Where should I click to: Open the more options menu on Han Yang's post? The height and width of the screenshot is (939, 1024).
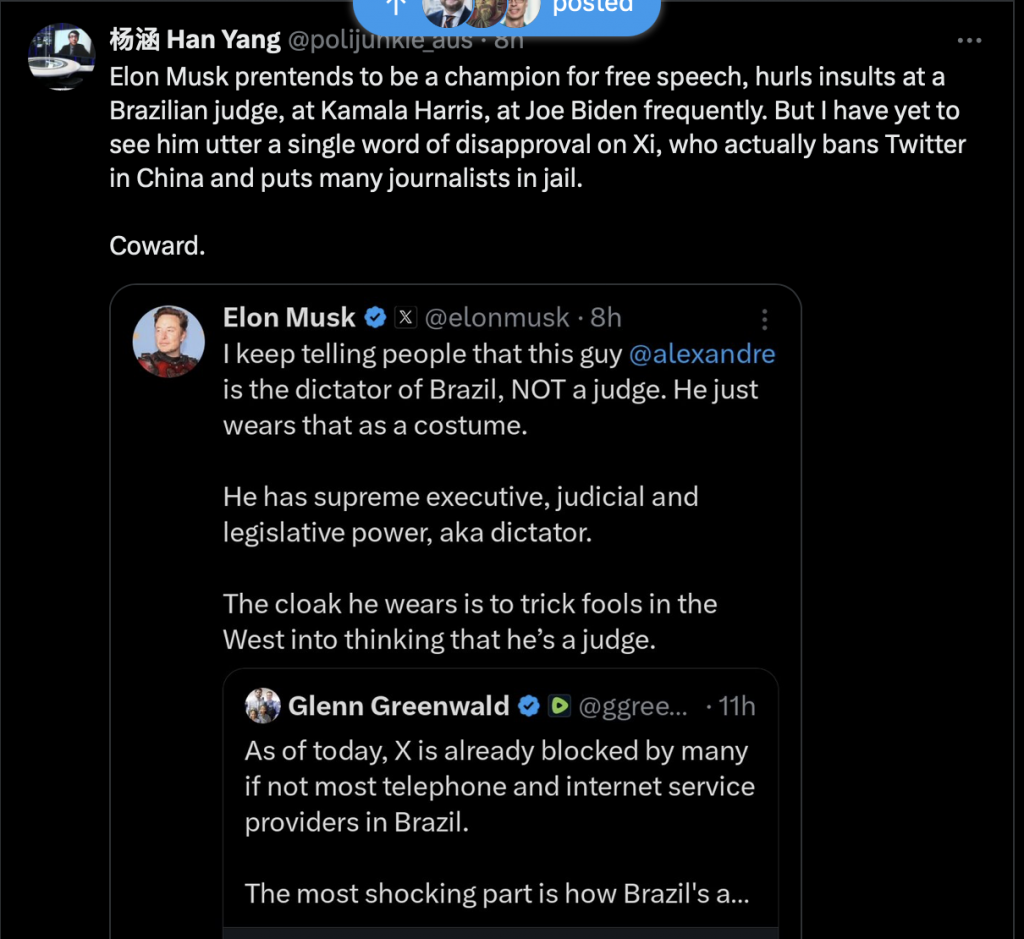pos(969,41)
